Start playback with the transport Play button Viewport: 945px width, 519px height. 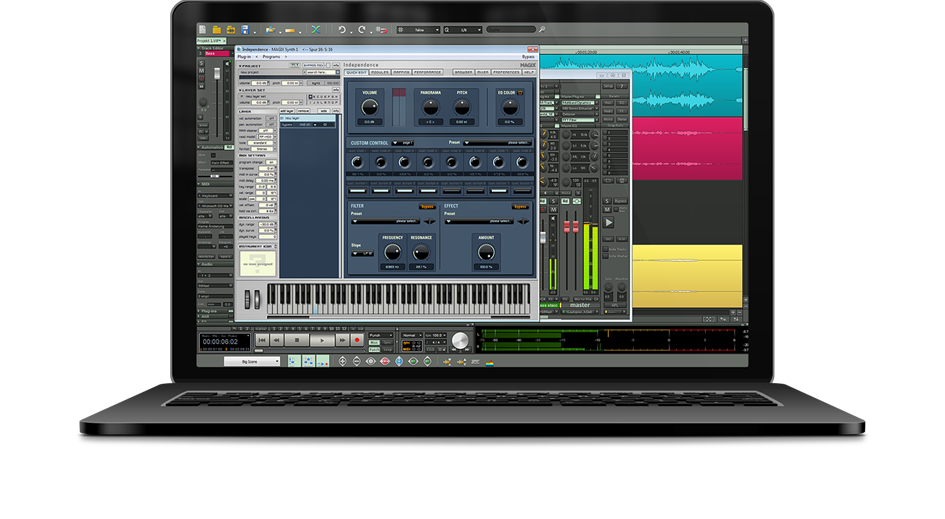click(x=322, y=341)
